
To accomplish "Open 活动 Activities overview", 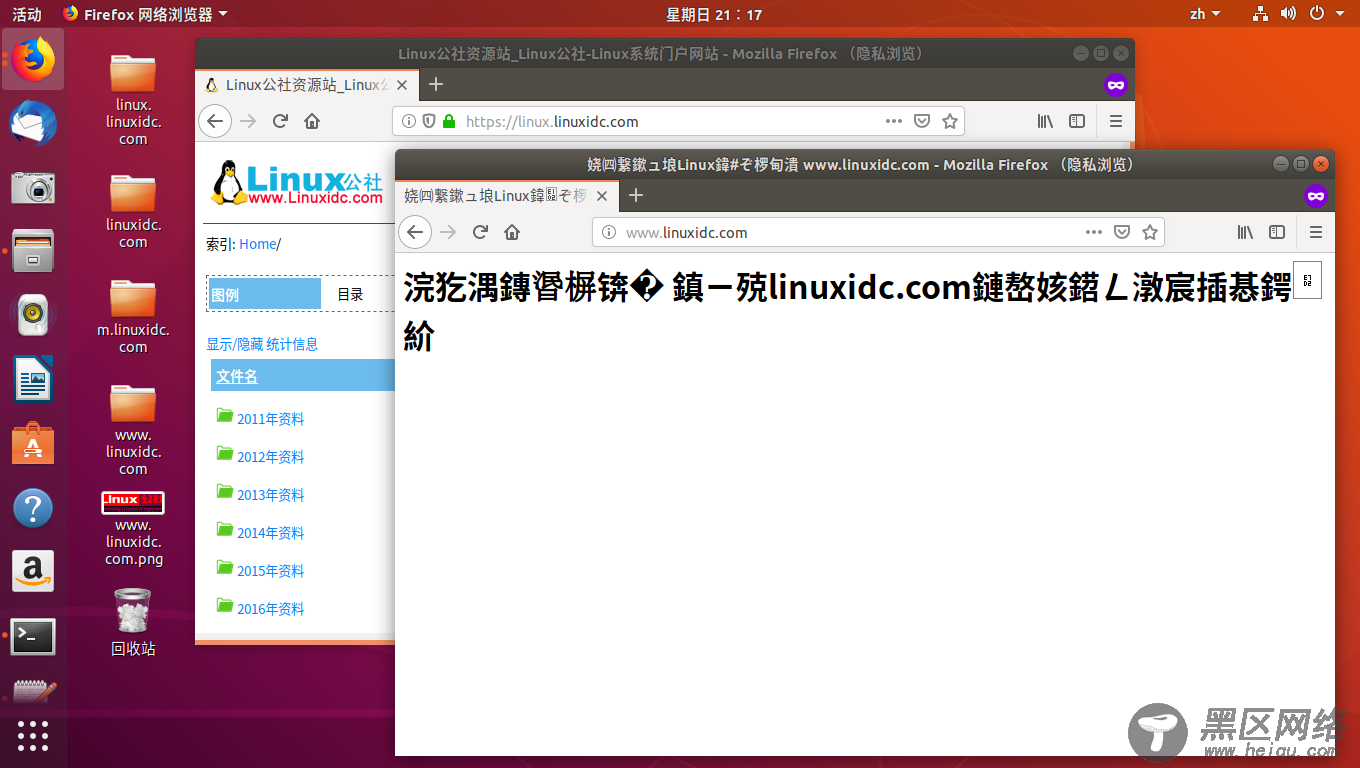I will click(27, 14).
